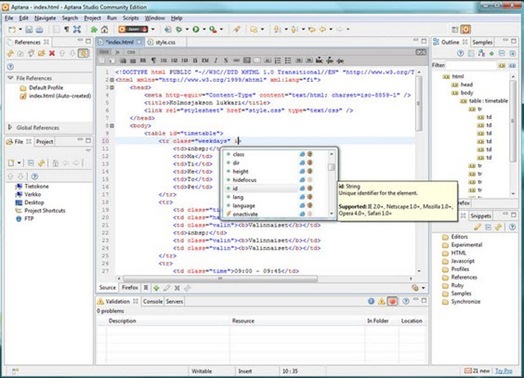Collapse the line 8 body code fold marker

(112, 126)
